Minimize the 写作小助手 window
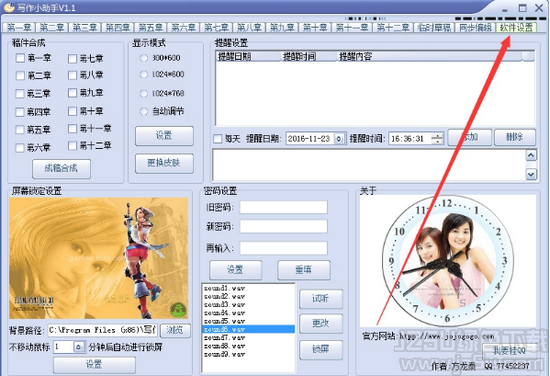 (x=505, y=9)
